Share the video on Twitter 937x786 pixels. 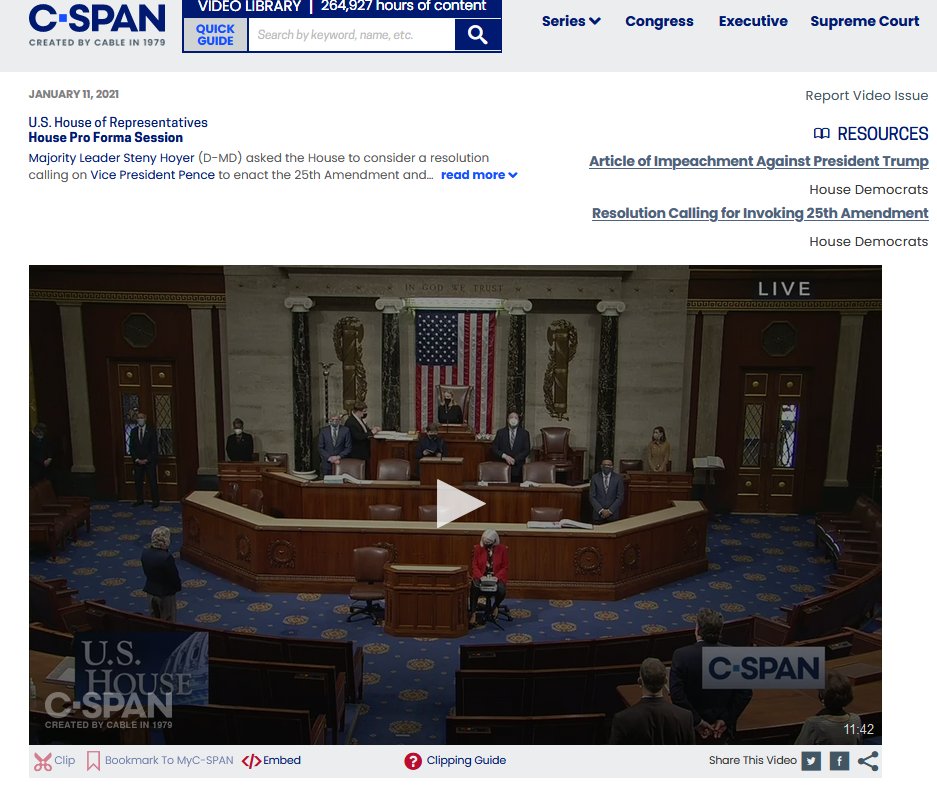click(x=811, y=761)
